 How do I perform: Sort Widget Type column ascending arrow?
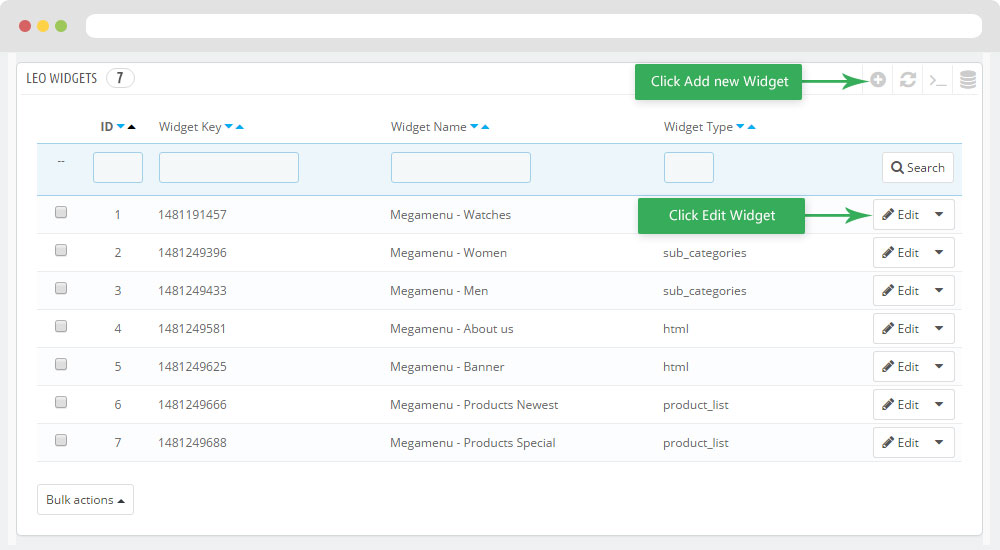751,127
